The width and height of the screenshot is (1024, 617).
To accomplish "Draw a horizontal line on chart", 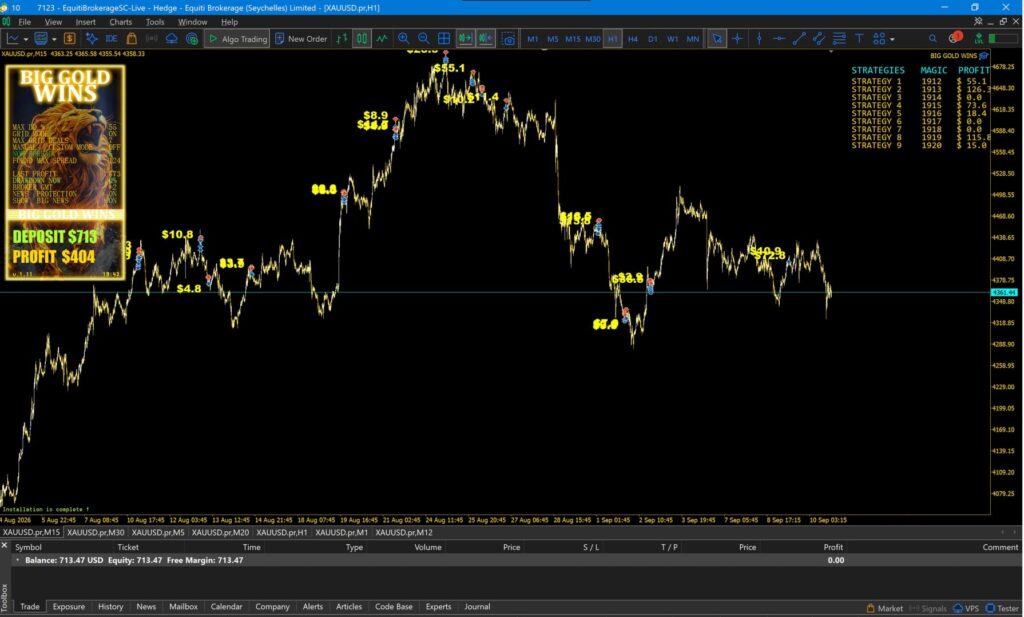I will coord(778,39).
